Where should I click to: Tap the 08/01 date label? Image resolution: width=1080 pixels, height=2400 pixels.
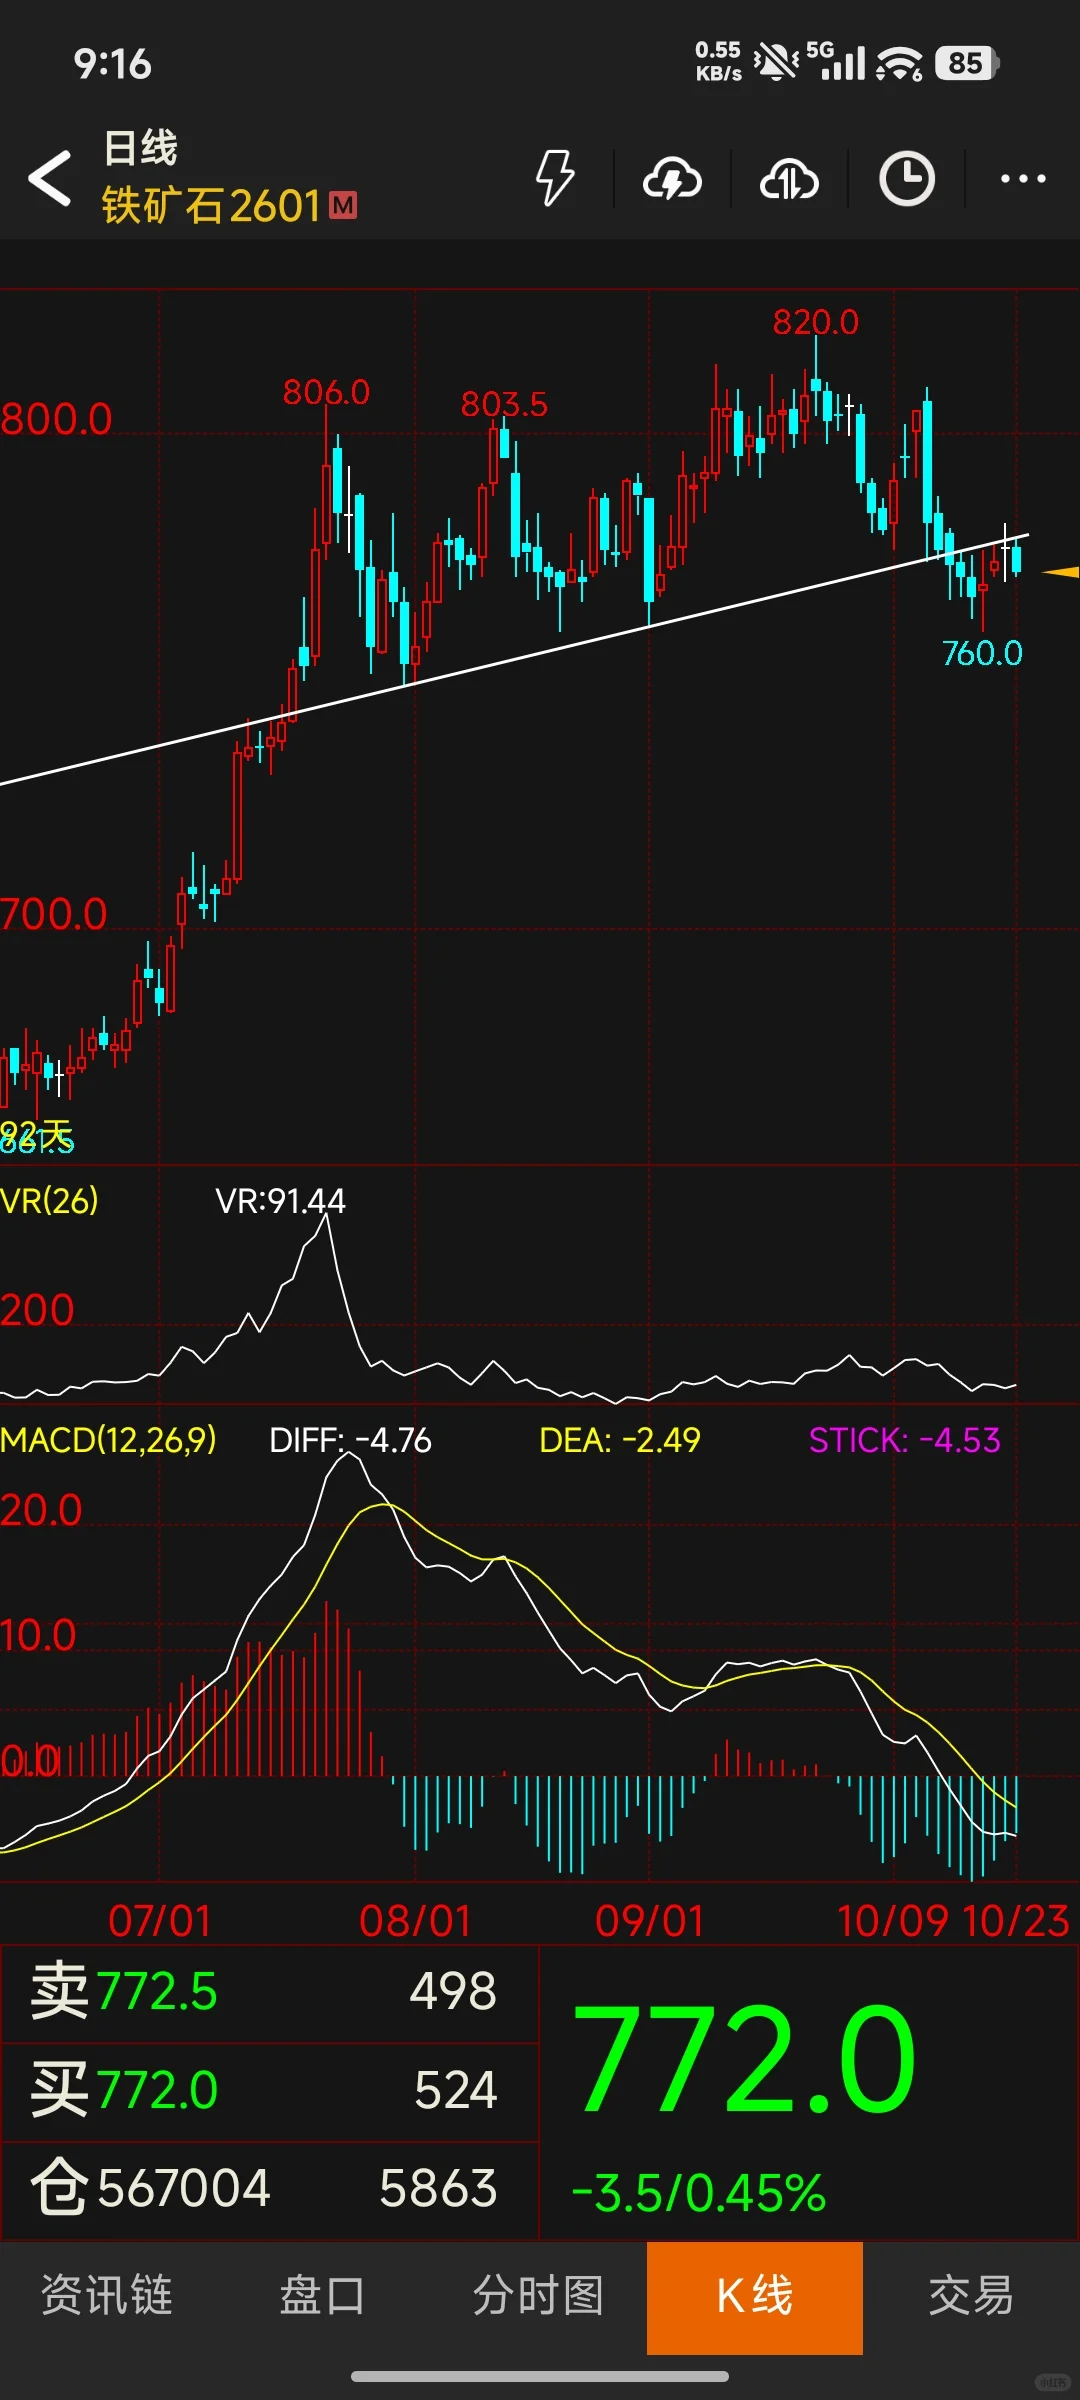click(415, 1921)
